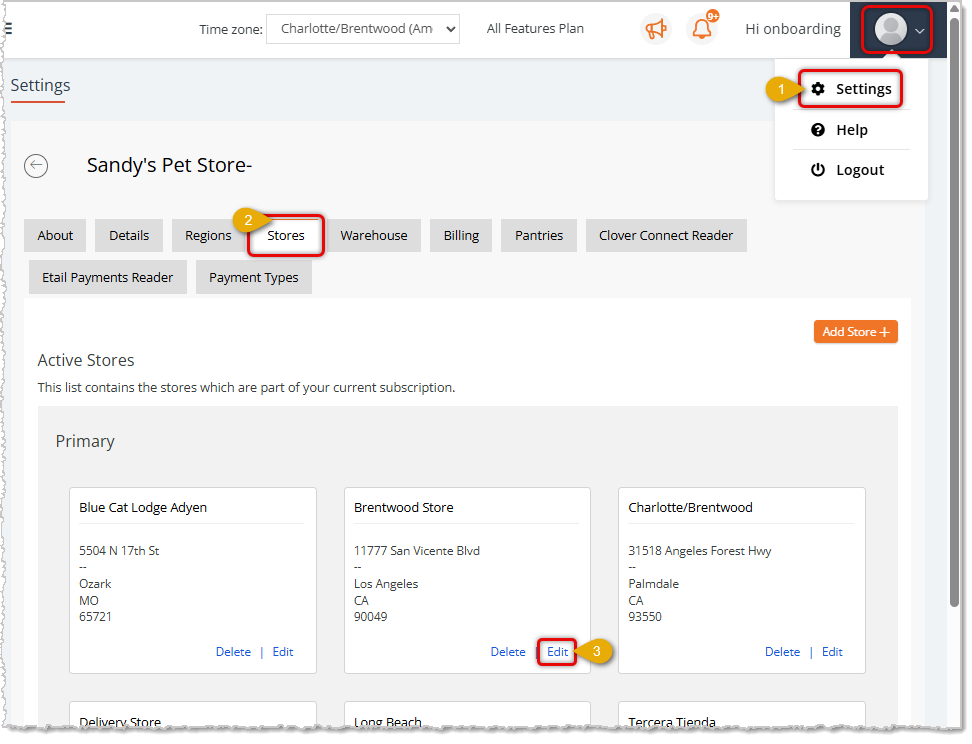This screenshot has height=744, width=972.
Task: Click the gear icon beside Settings
Action: tap(818, 89)
